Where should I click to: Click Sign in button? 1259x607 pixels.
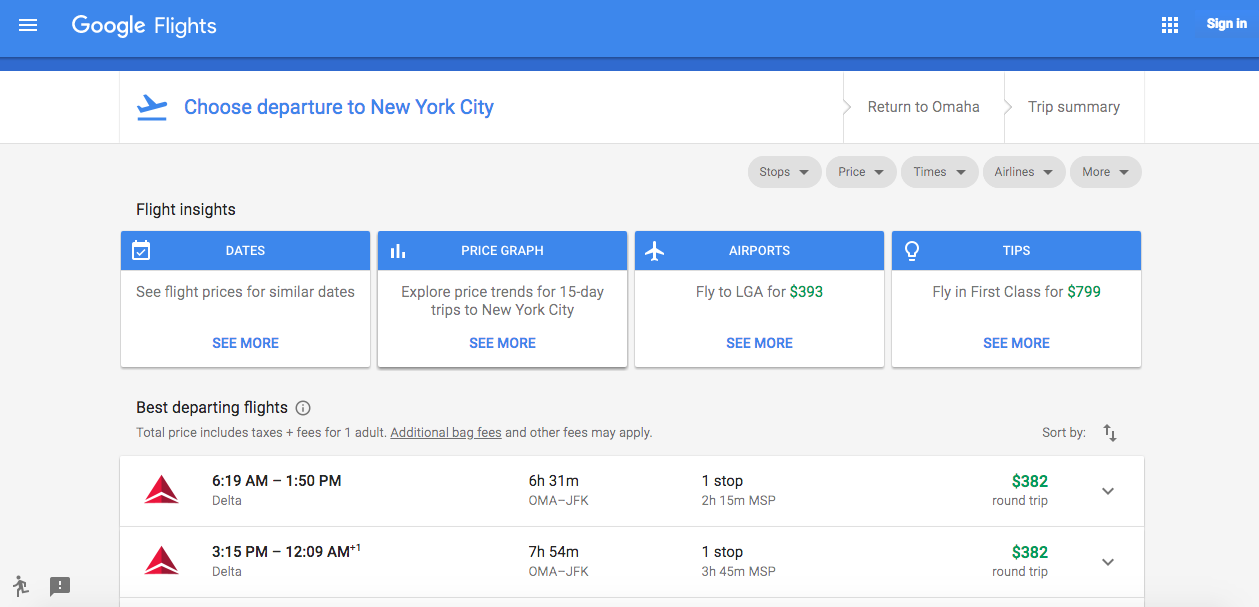[x=1226, y=24]
